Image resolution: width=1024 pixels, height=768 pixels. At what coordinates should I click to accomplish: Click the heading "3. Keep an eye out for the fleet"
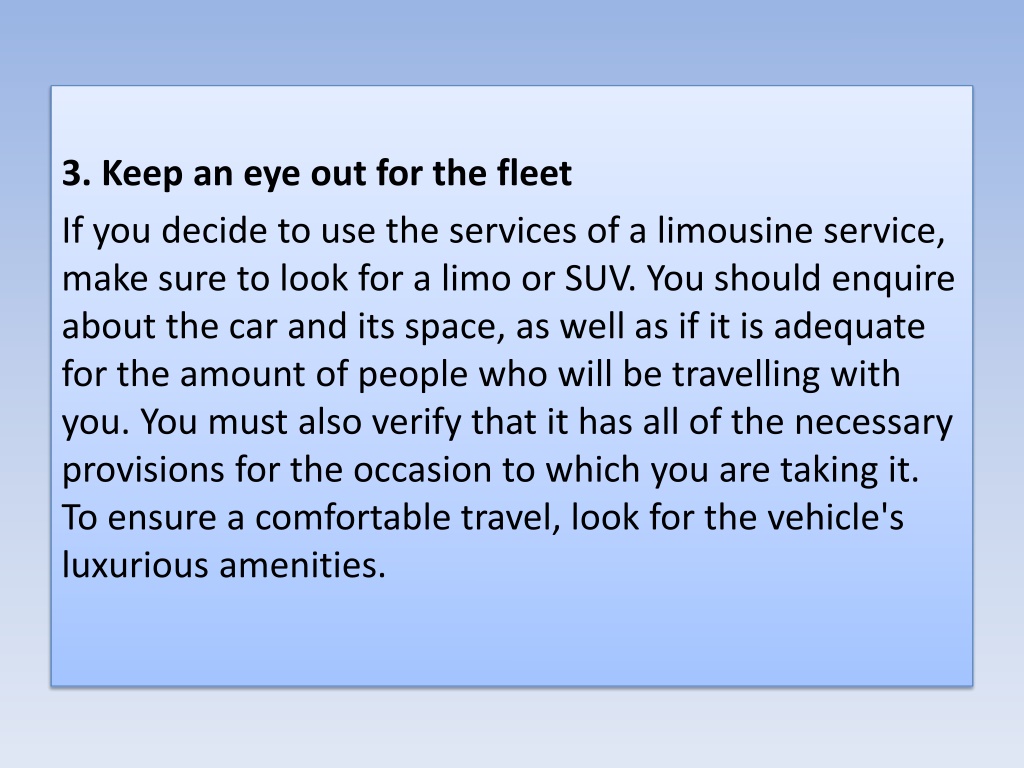point(317,174)
